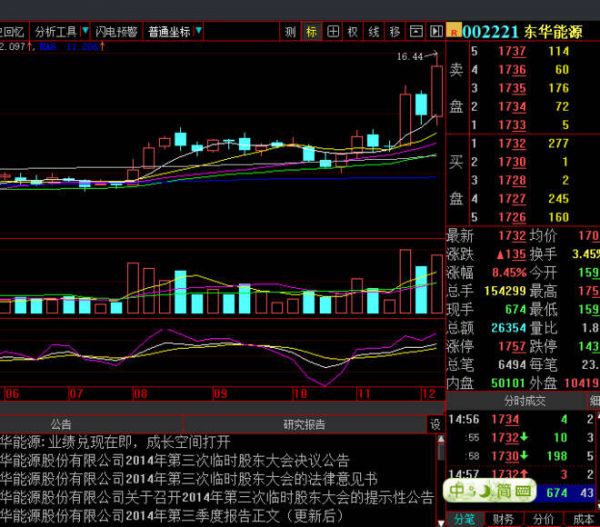Click the 分时成交 panel header
600x527 pixels.
524,401
